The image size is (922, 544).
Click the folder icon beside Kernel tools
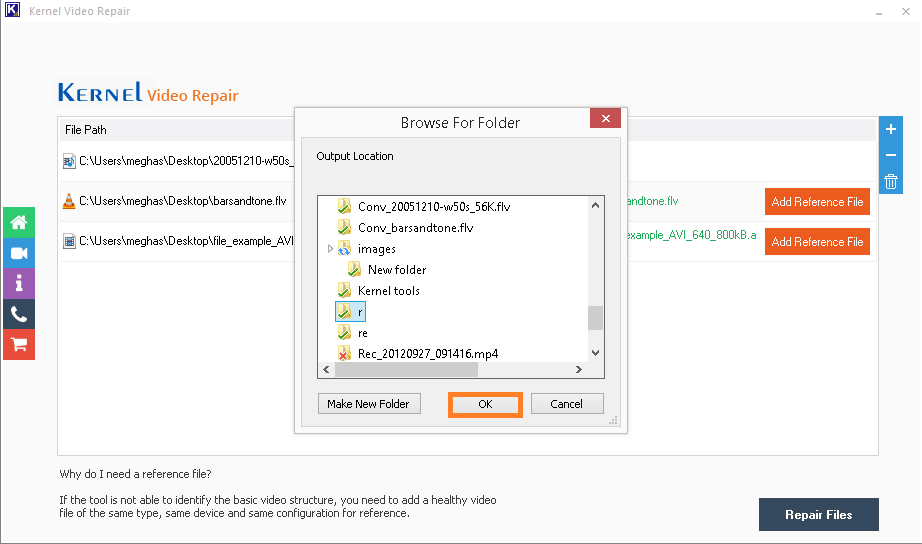pos(344,291)
